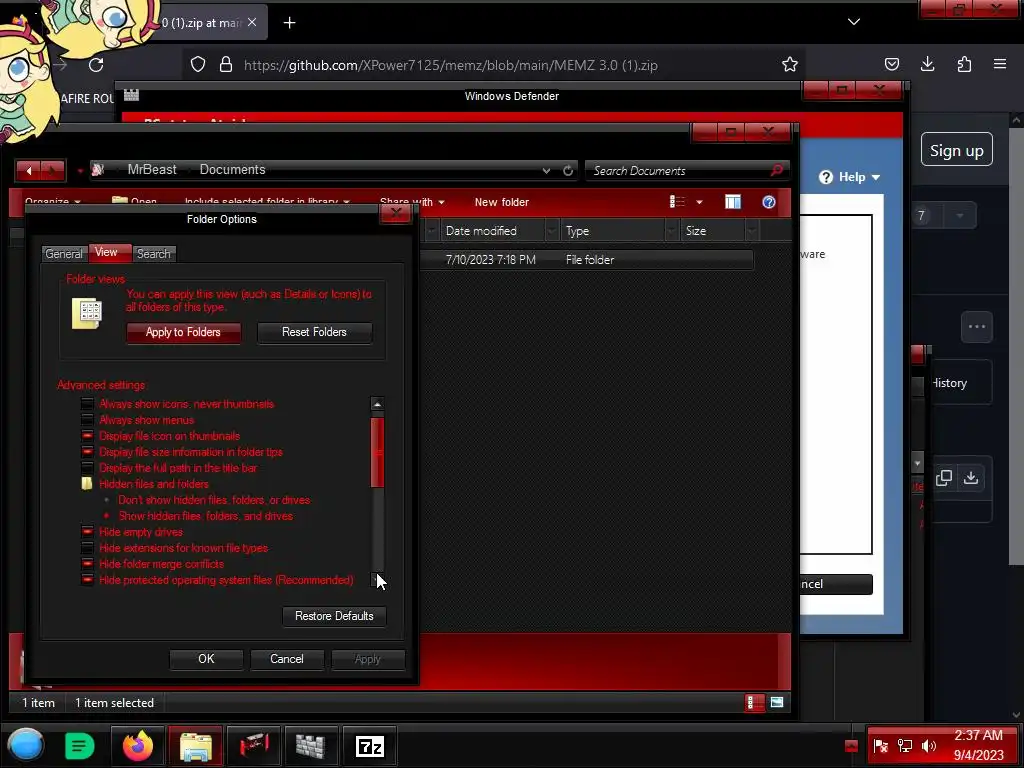This screenshot has height=768, width=1024.
Task: Toggle Display file size information in folder tips
Action: coord(87,452)
